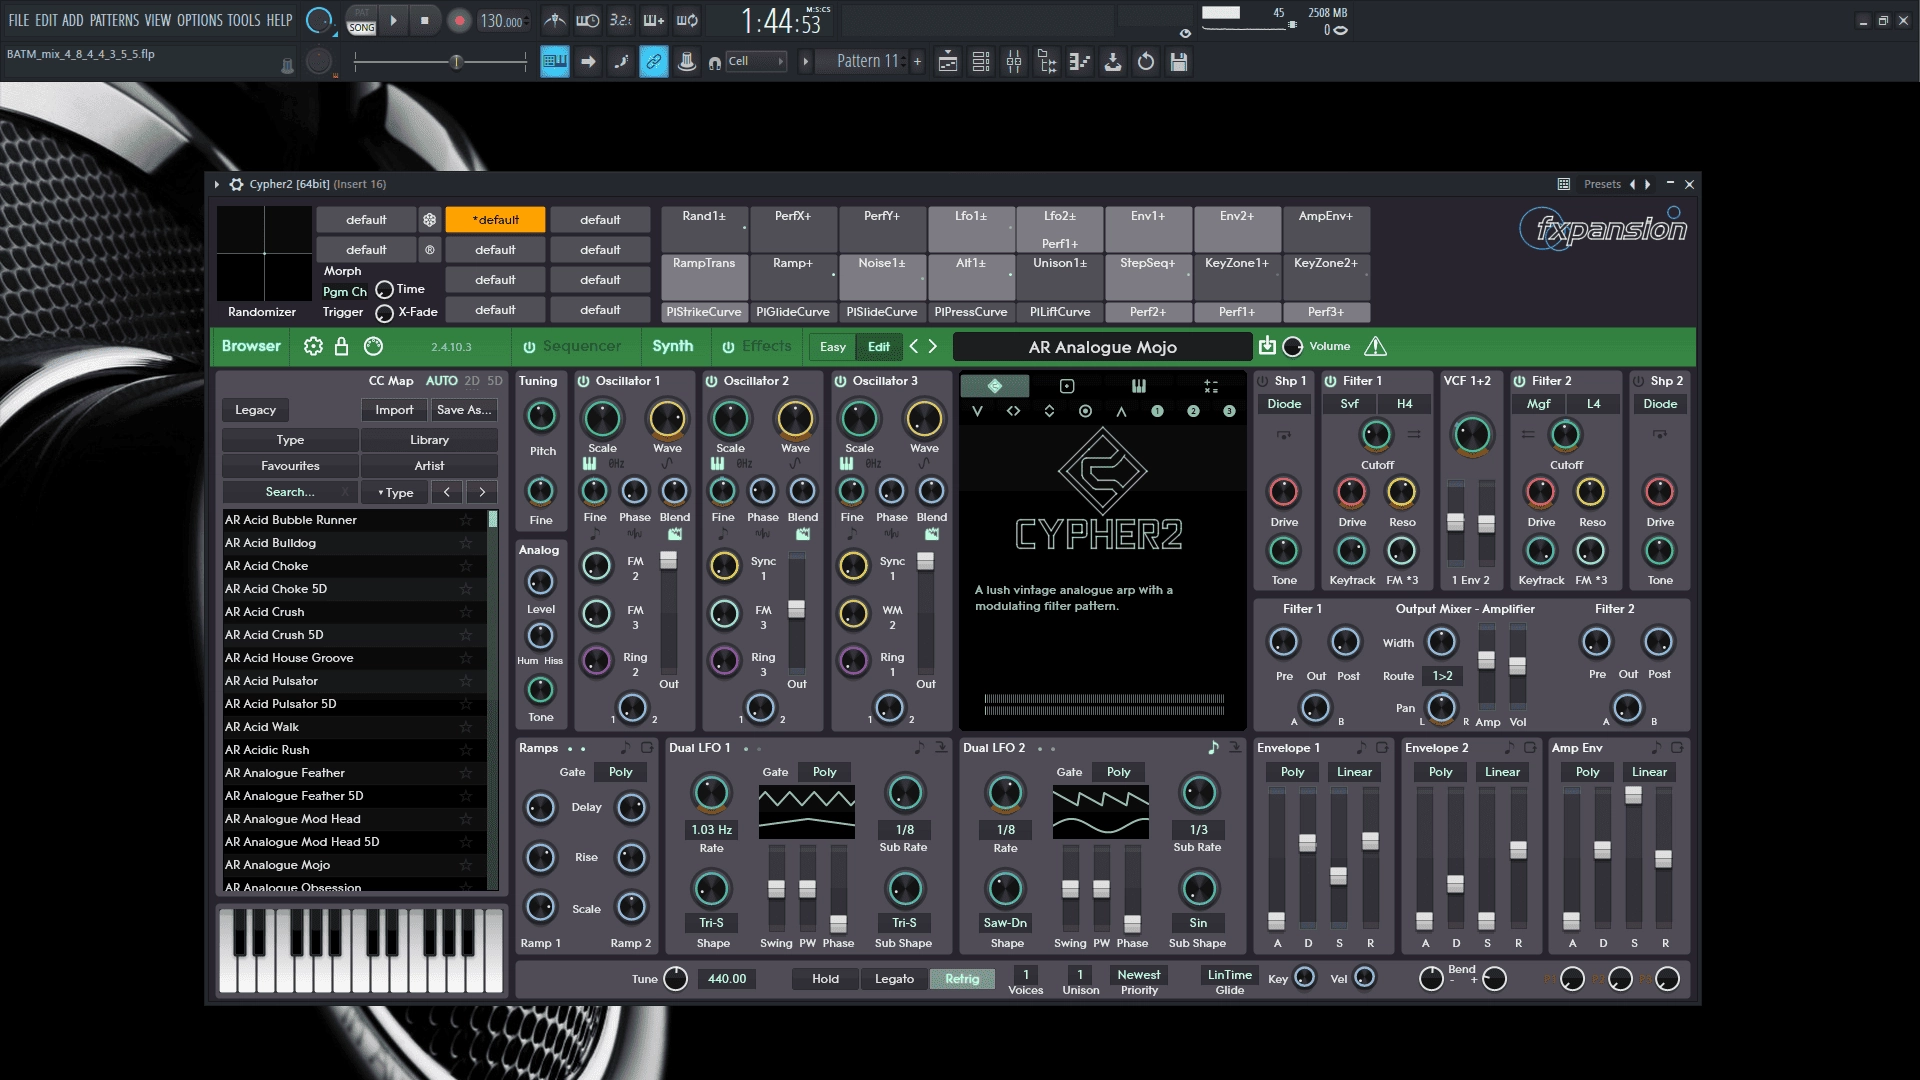Open Cypher2 settings gear icon

(x=313, y=346)
